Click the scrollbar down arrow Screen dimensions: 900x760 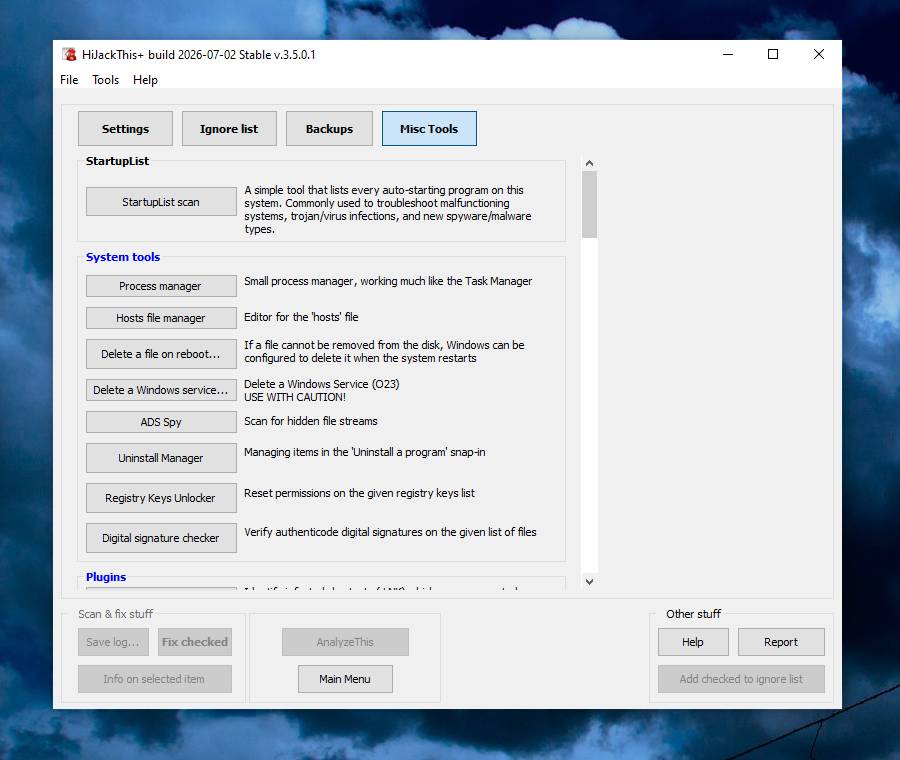[589, 581]
